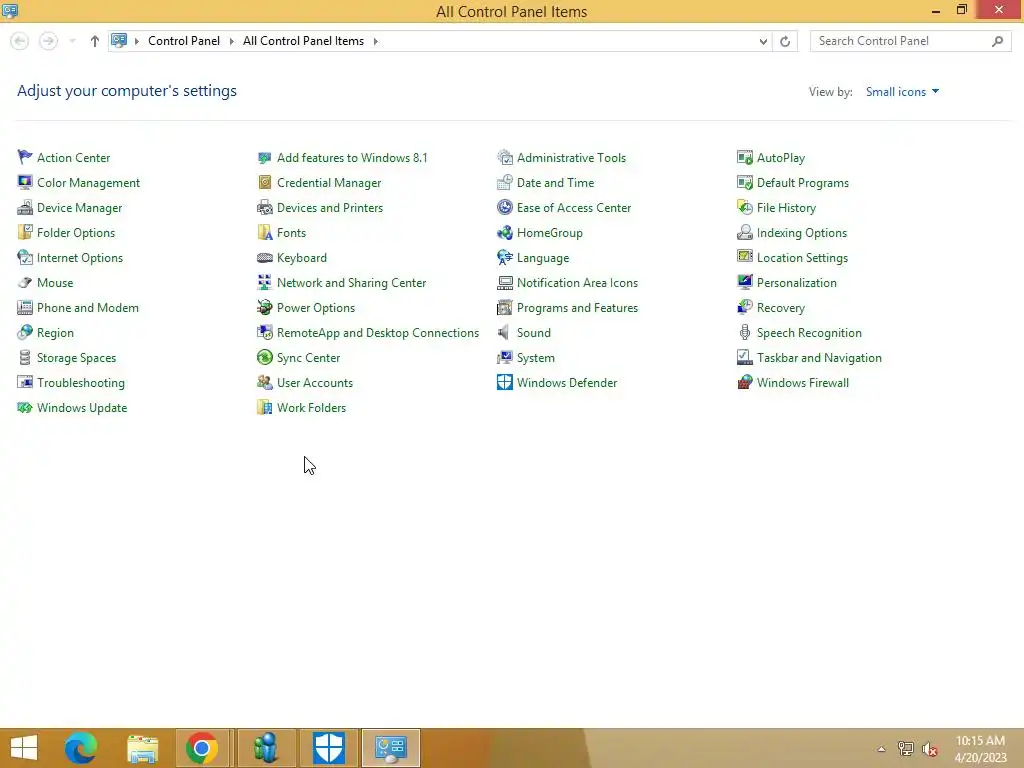Viewport: 1024px width, 768px height.
Task: Open the taskbar clock and date
Action: [x=980, y=749]
